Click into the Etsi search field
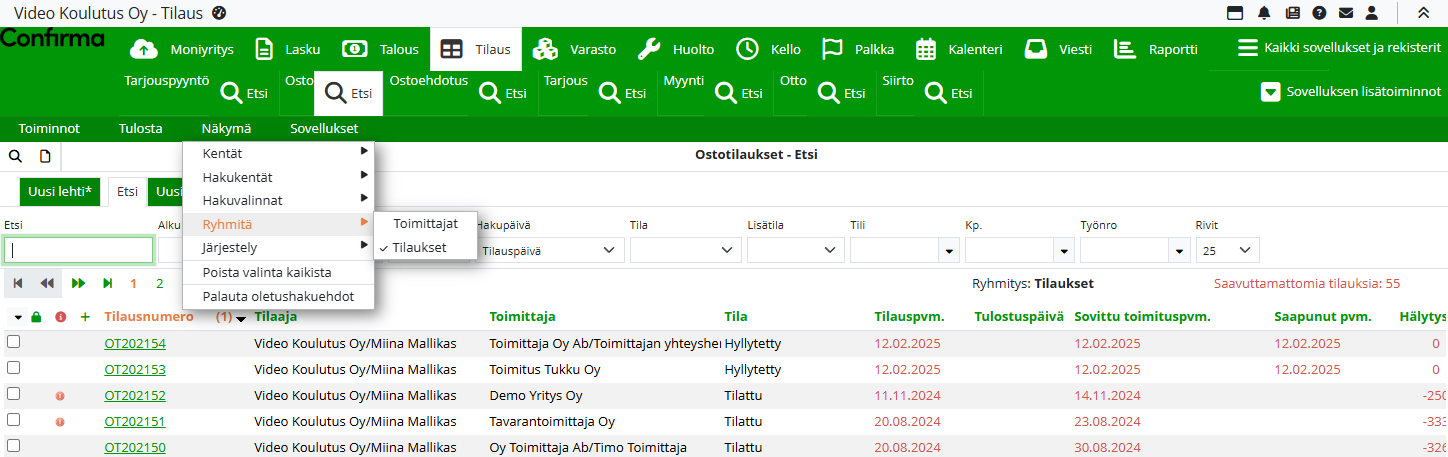Viewport: 1448px width, 457px height. coord(78,250)
